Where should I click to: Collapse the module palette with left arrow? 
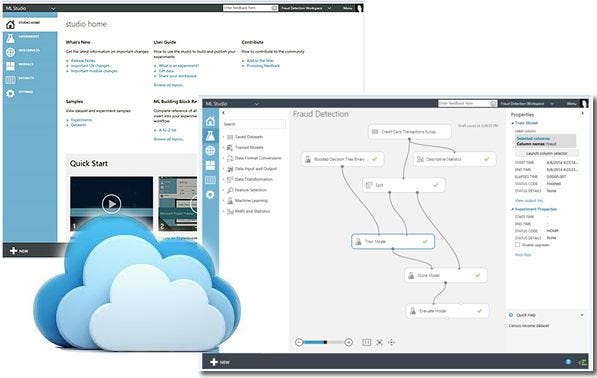tap(223, 113)
